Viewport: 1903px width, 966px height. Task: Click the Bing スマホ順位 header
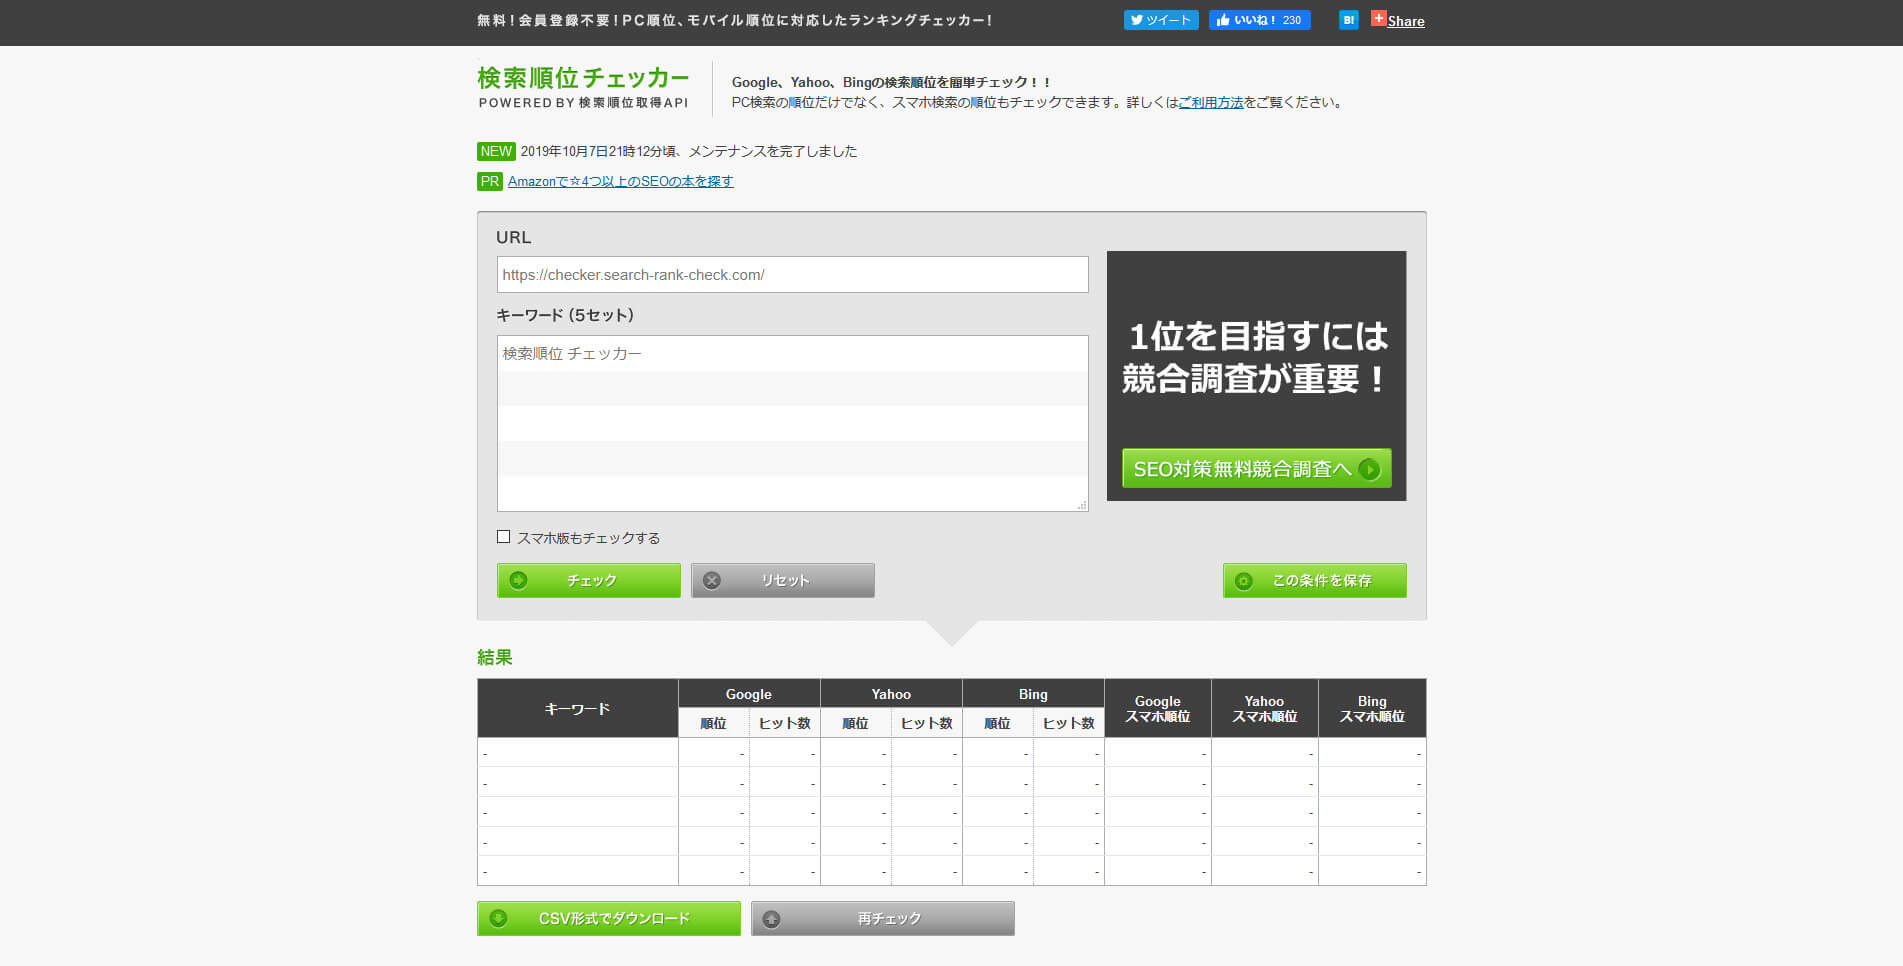pos(1372,708)
